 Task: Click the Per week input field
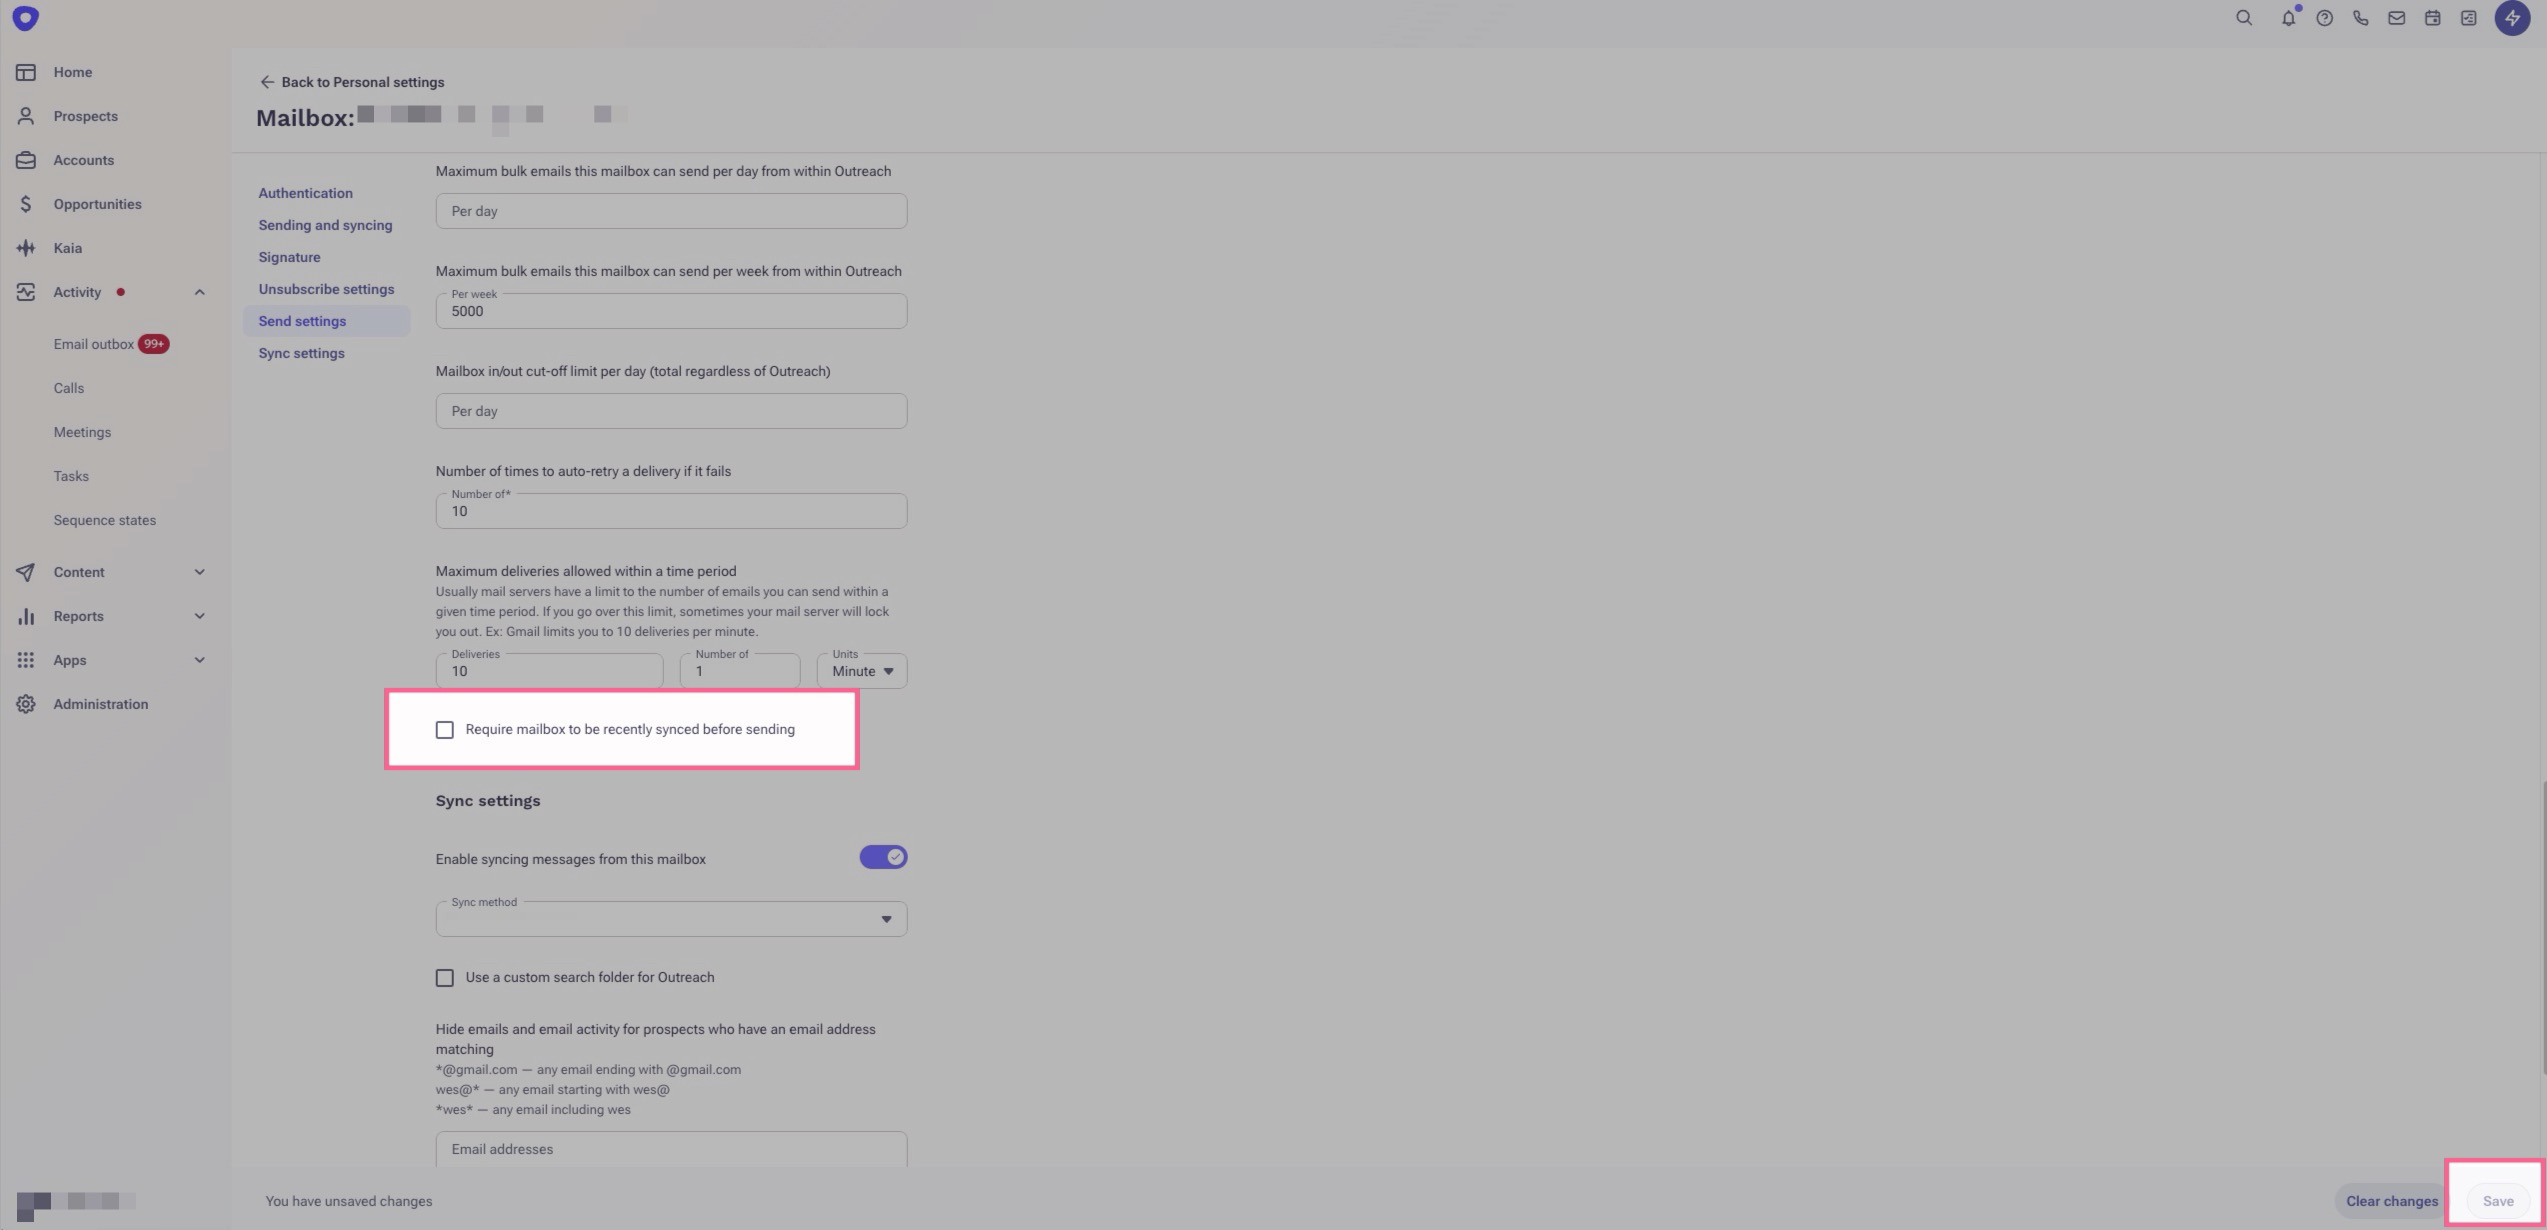[671, 311]
